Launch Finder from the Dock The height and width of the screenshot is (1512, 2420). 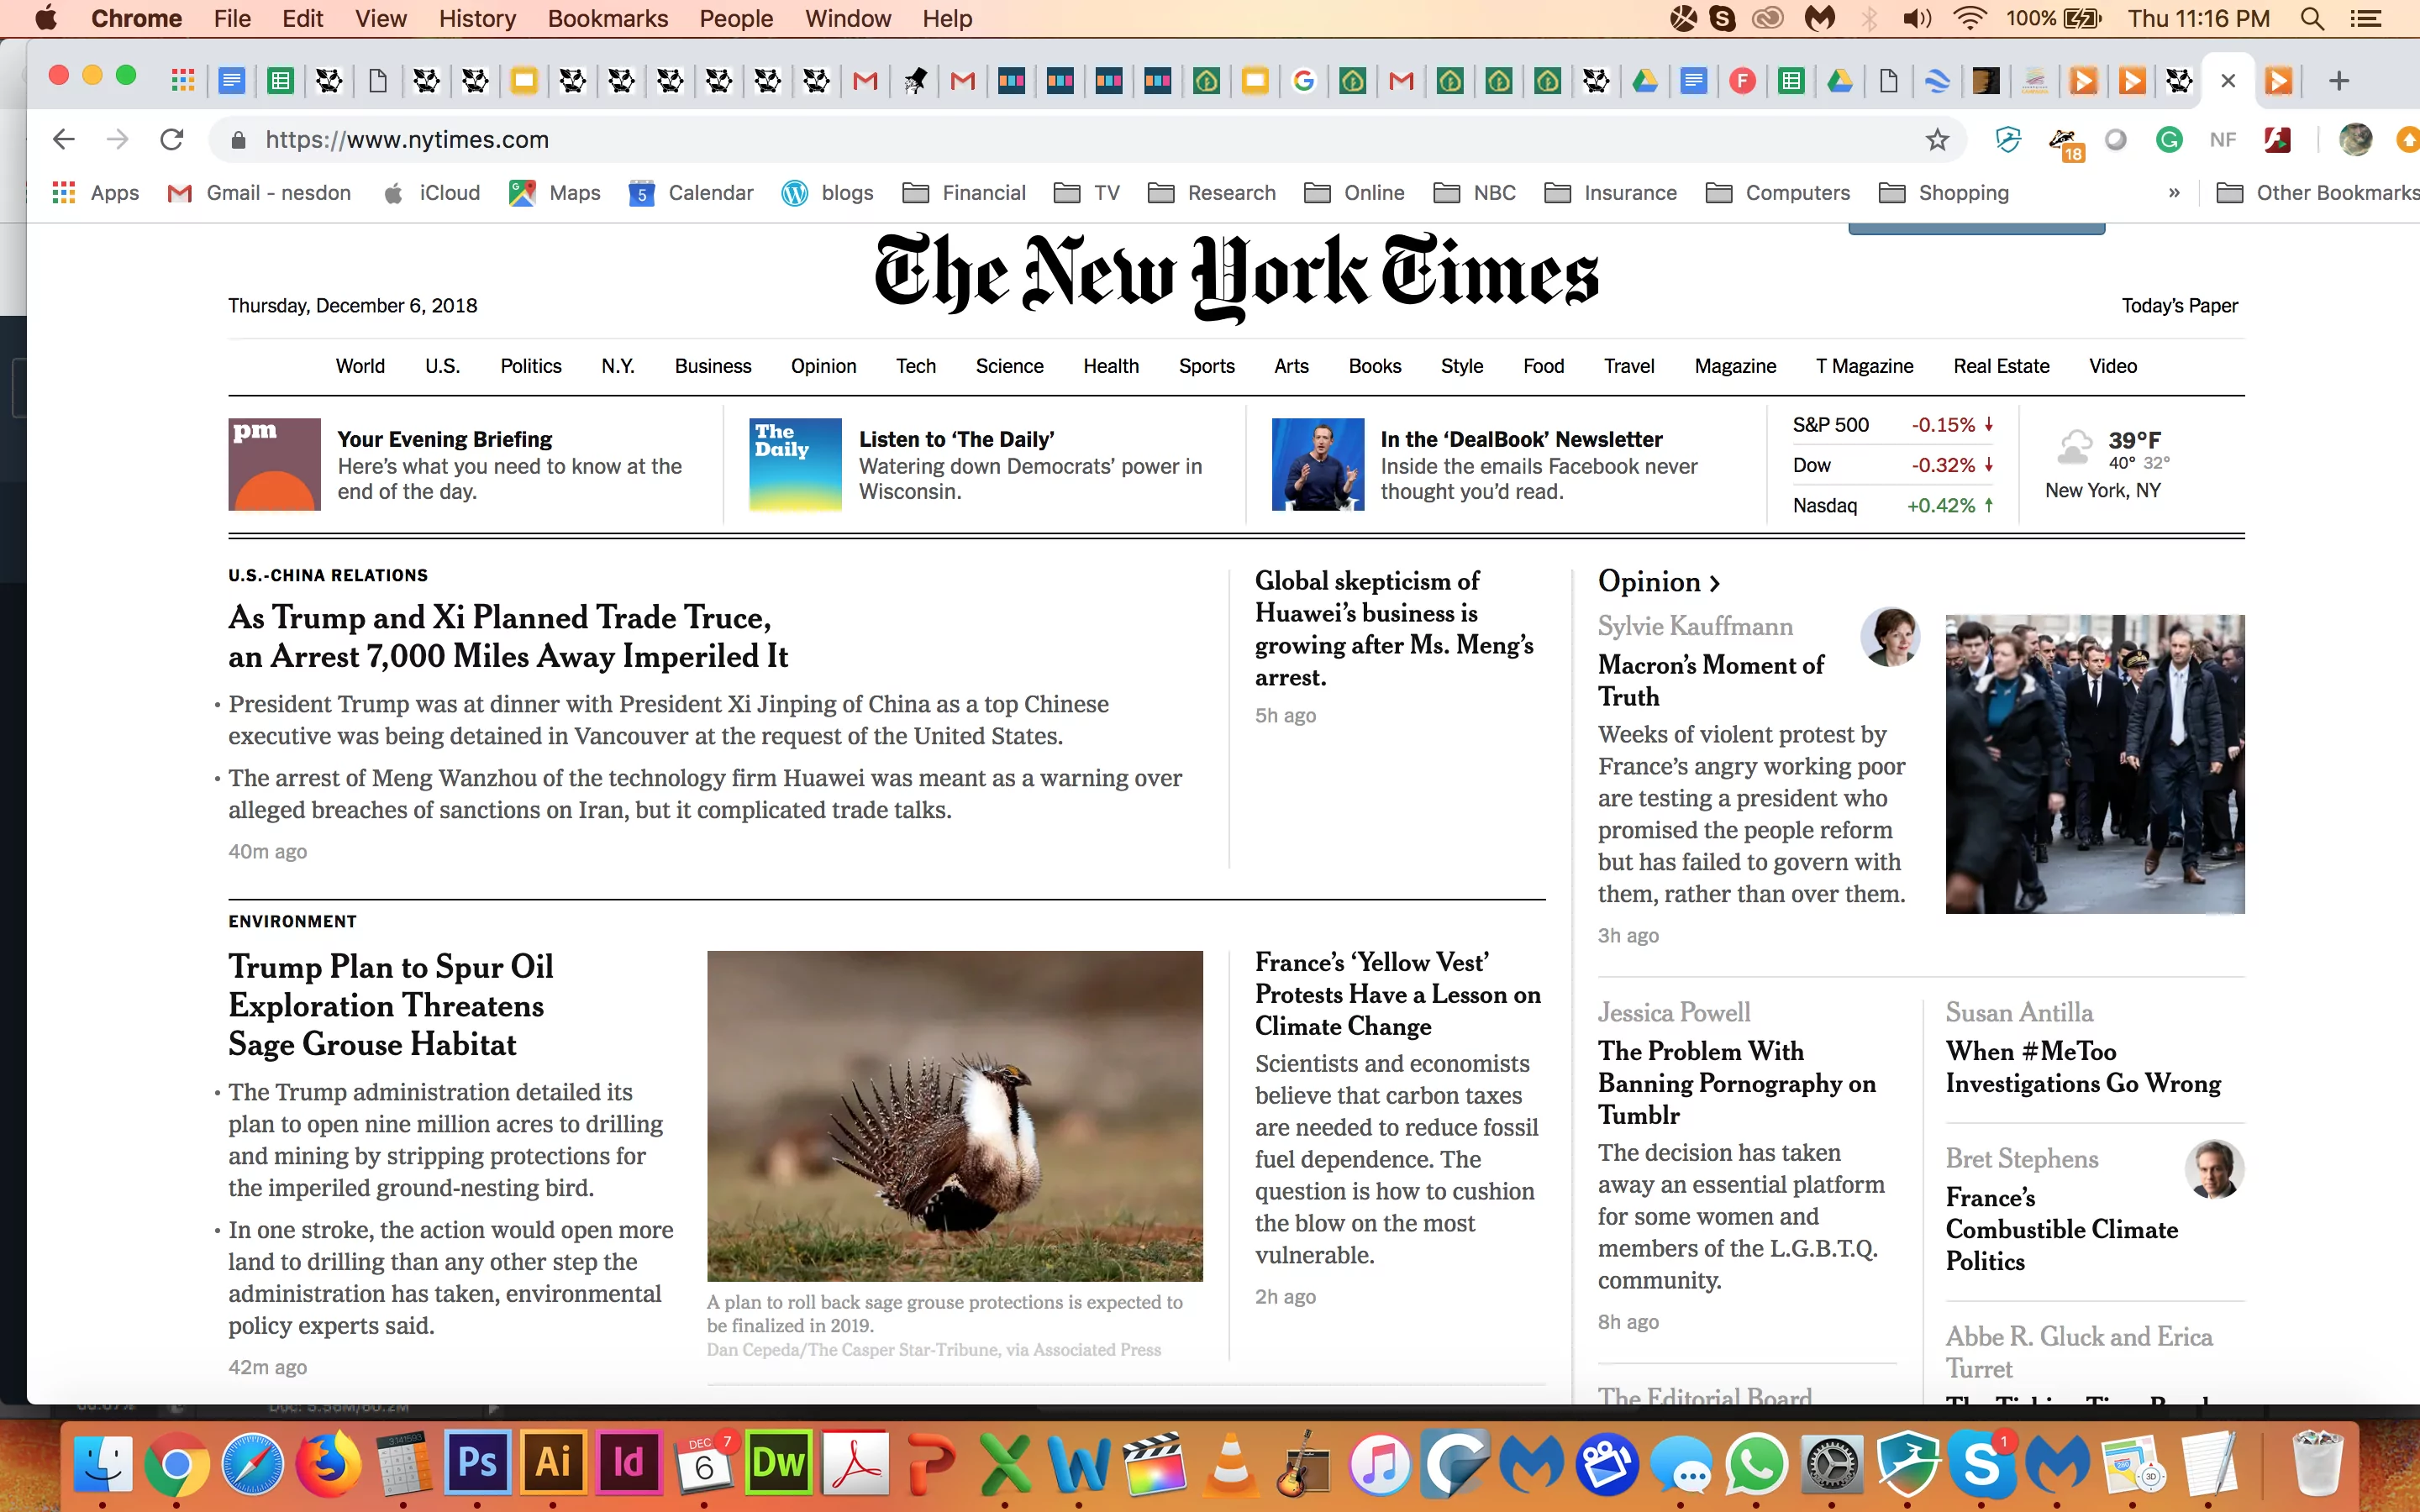pos(102,1464)
